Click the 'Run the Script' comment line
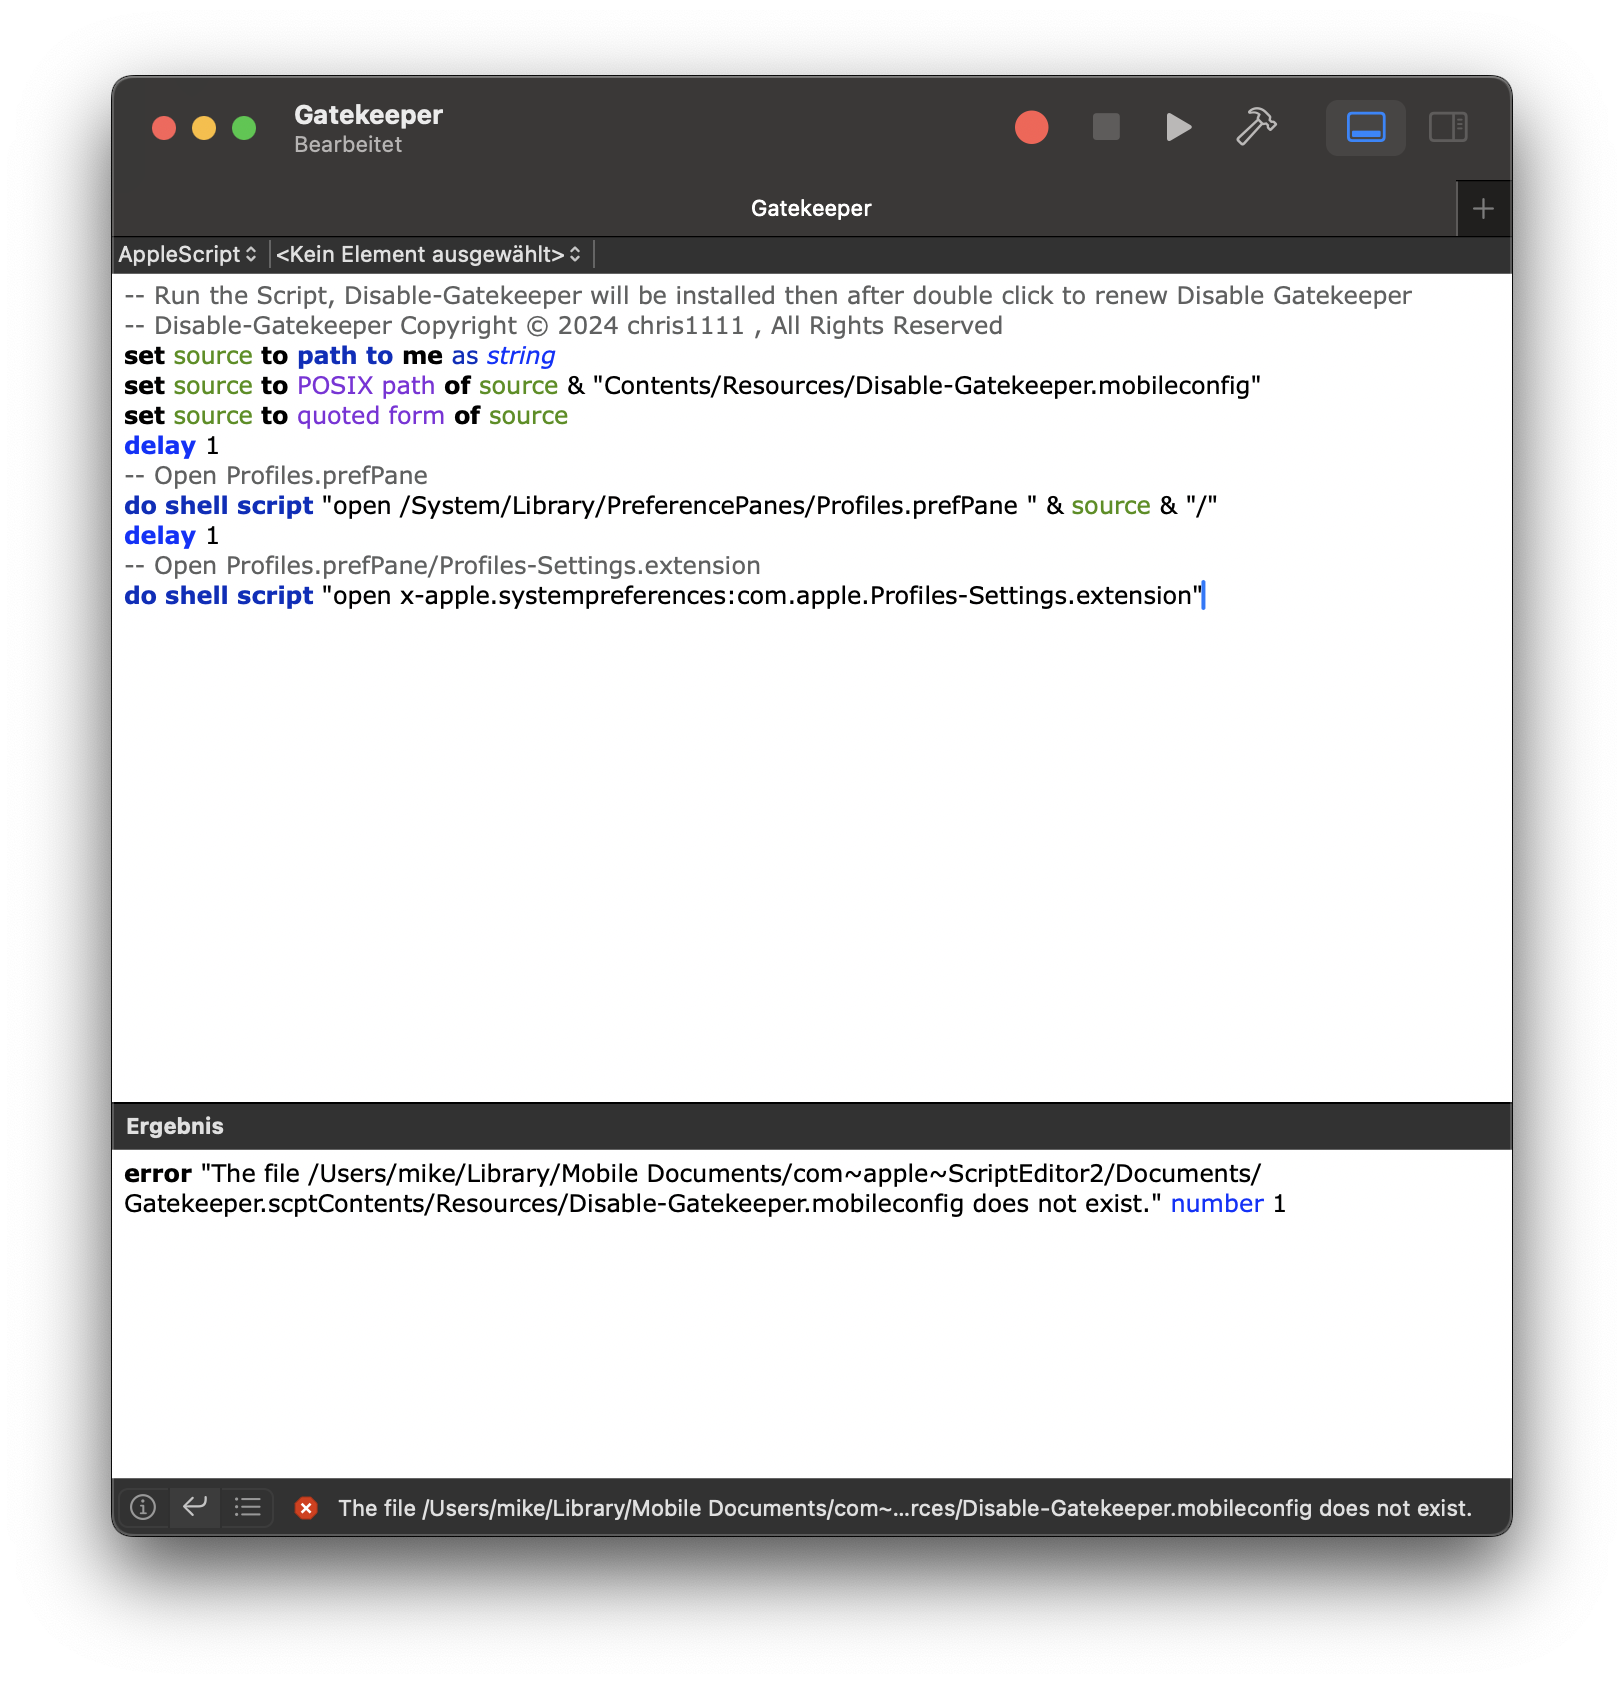 coord(768,296)
